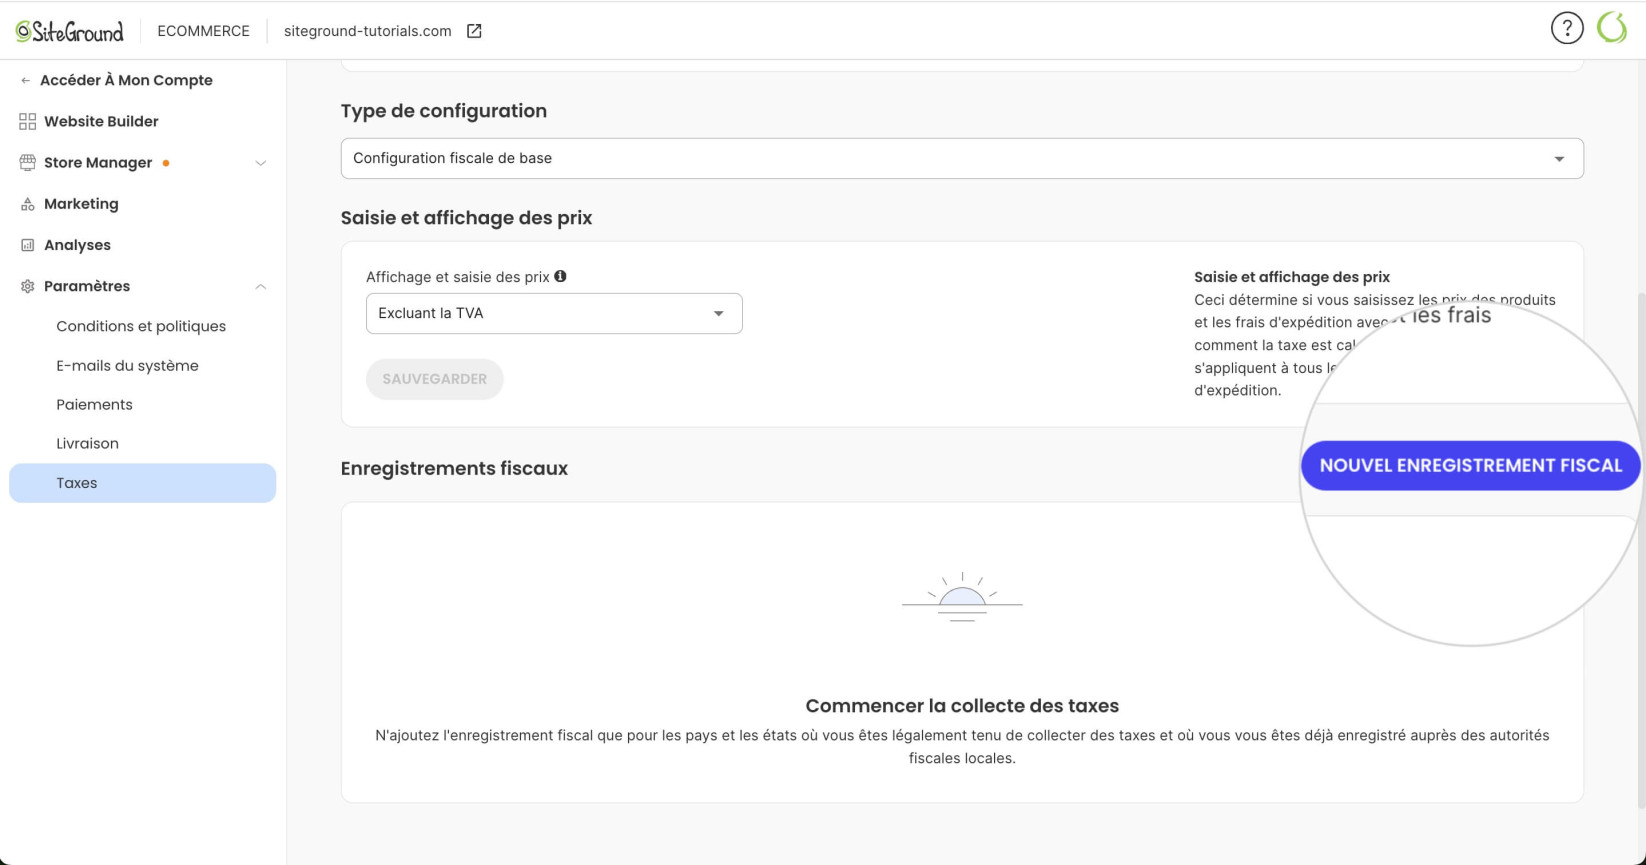This screenshot has width=1646, height=865.
Task: Open the siteground-tutorials.com site link
Action: 367,31
